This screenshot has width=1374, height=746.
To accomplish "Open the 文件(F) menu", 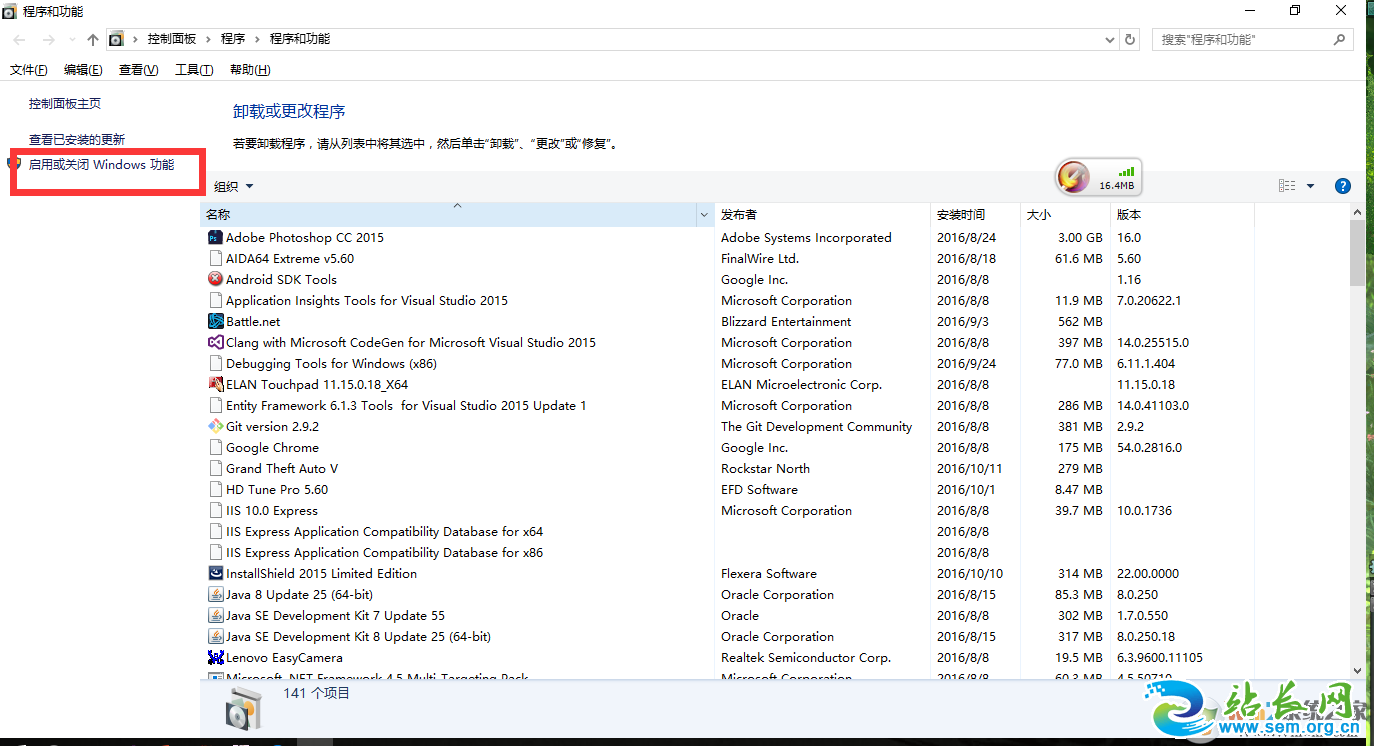I will pos(29,70).
